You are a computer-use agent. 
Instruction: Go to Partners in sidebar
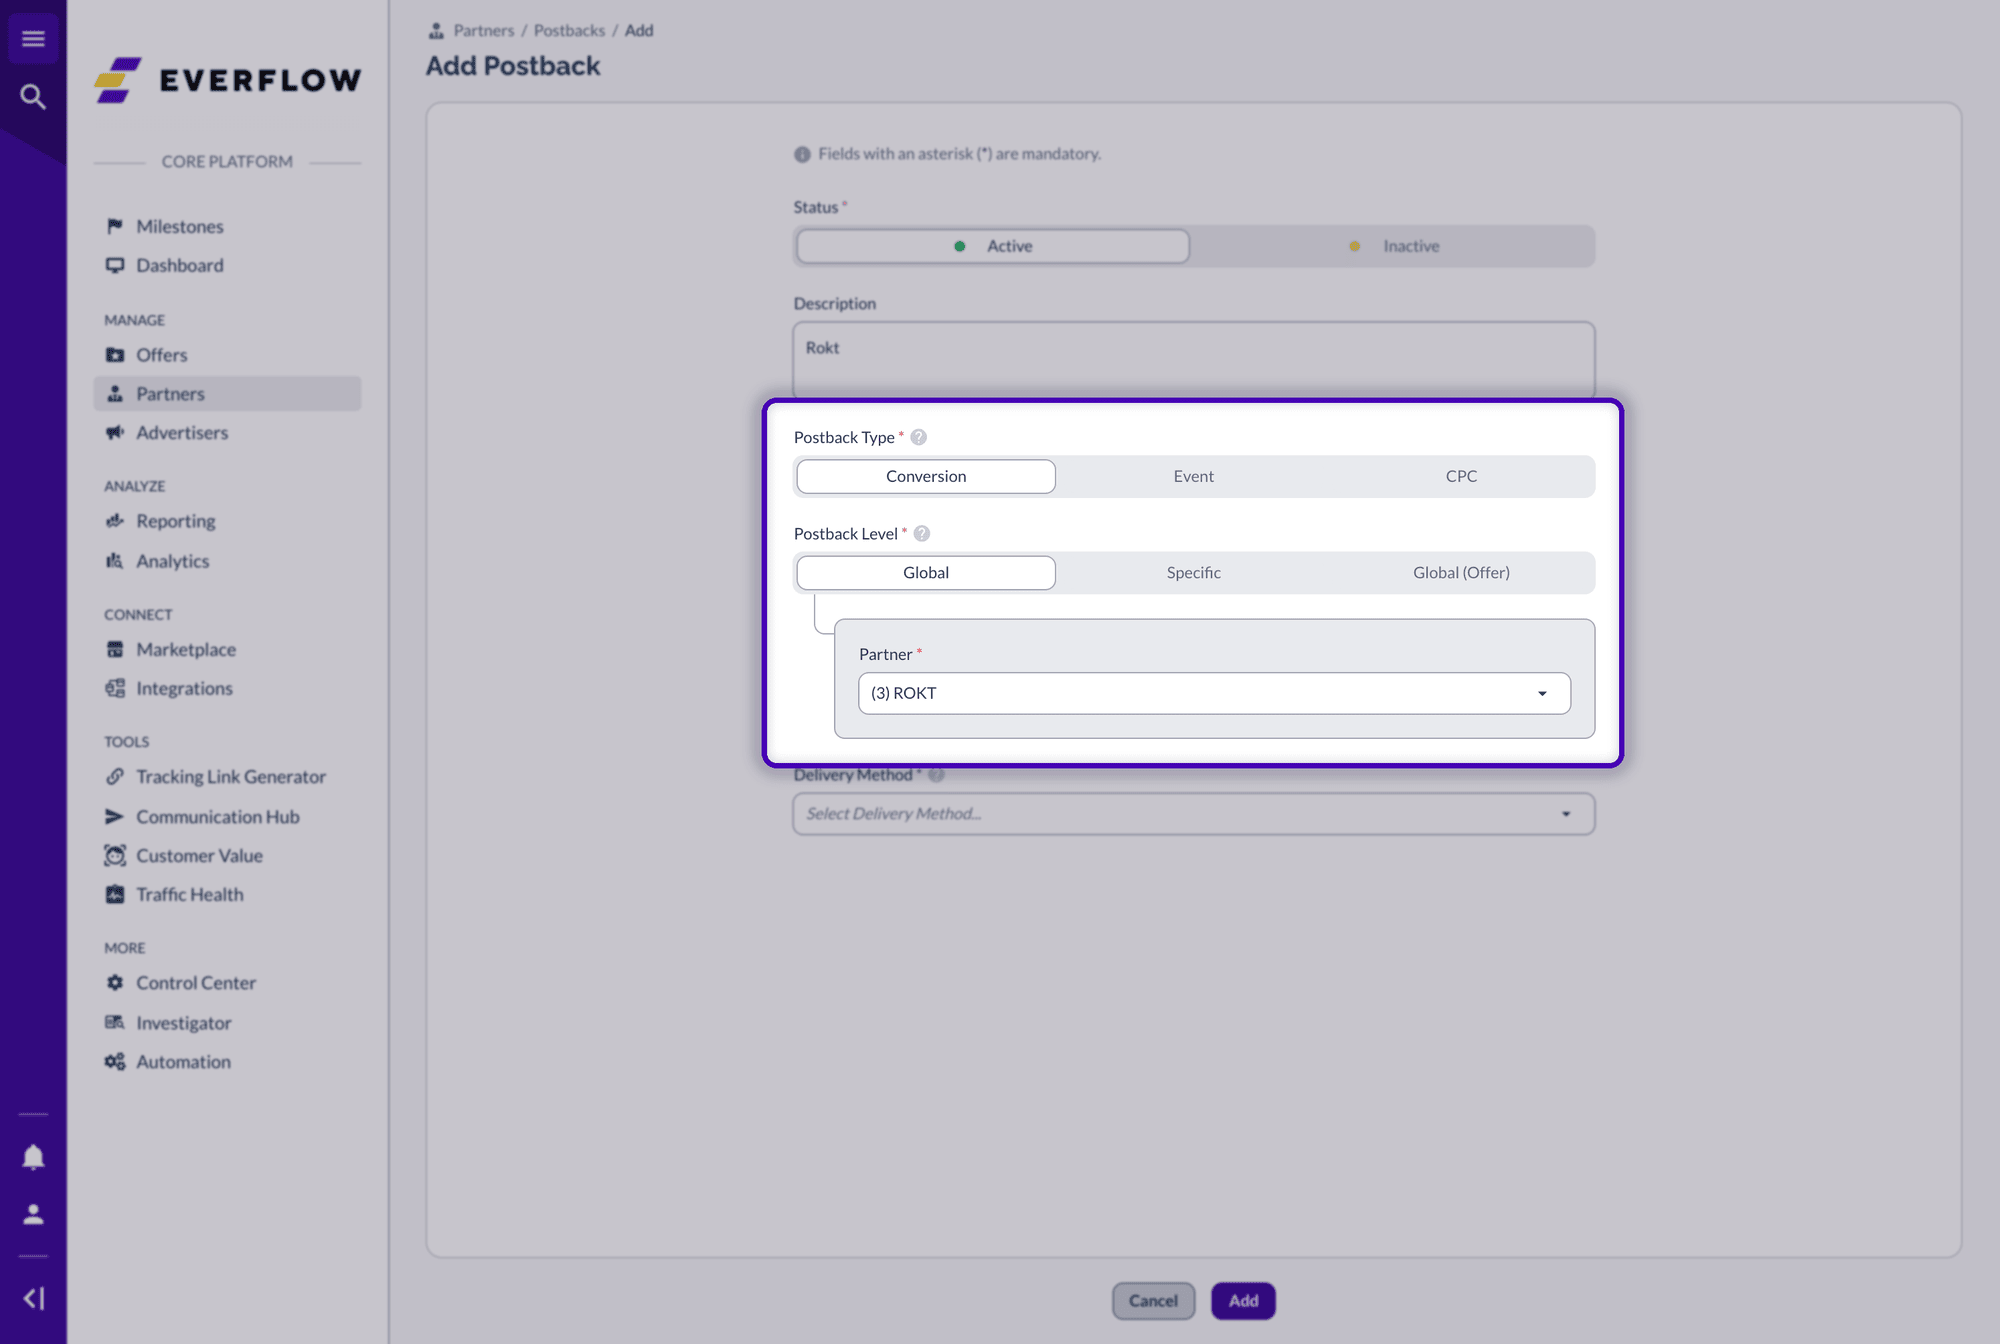click(227, 394)
